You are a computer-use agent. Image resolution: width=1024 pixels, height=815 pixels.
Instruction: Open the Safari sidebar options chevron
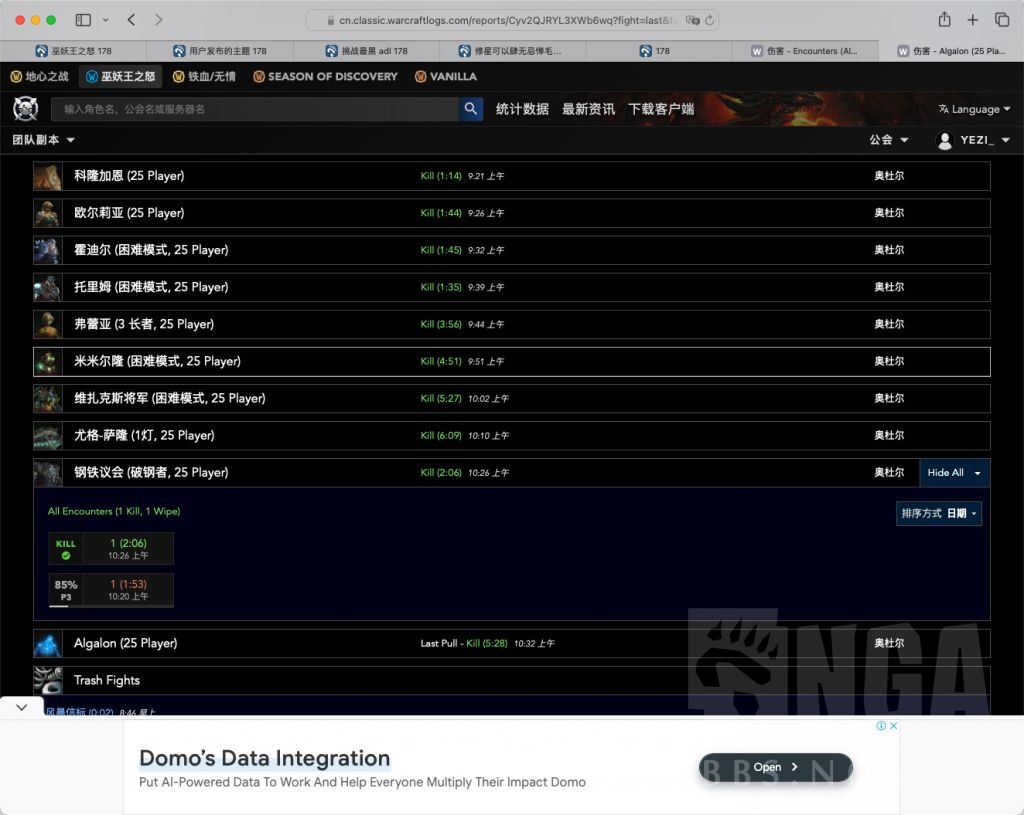pos(105,20)
